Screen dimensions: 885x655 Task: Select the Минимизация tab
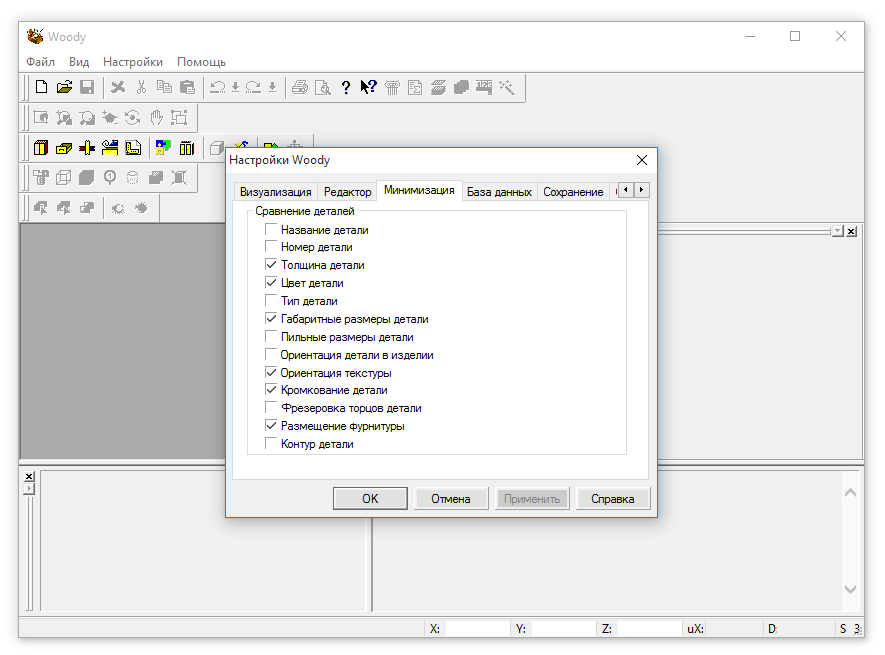(x=419, y=190)
